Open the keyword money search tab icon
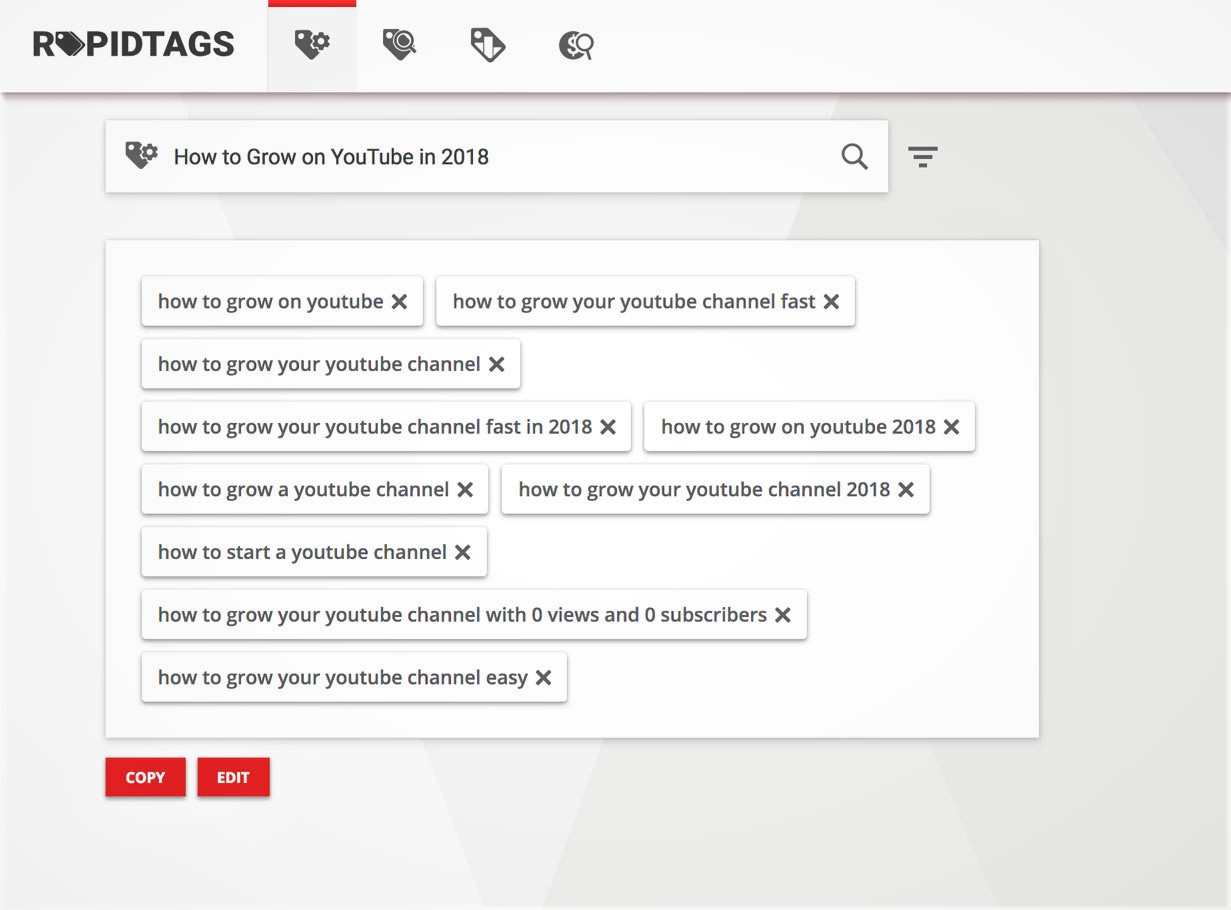Image resolution: width=1231 pixels, height=910 pixels. click(576, 44)
